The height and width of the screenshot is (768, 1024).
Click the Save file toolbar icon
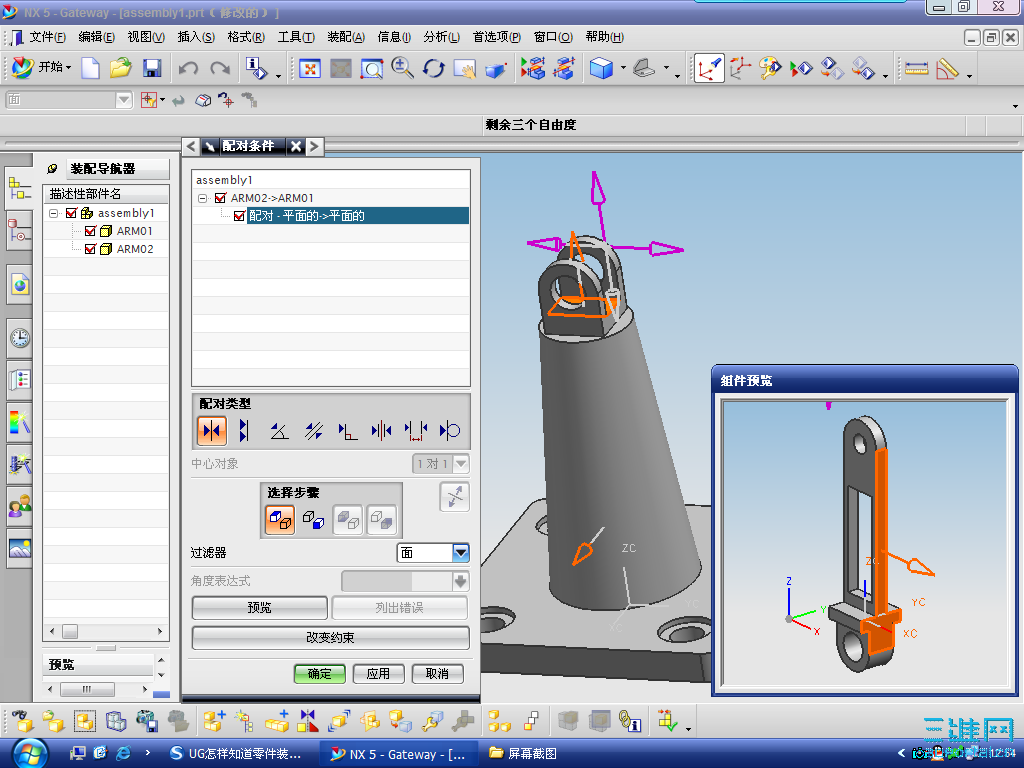[x=152, y=69]
